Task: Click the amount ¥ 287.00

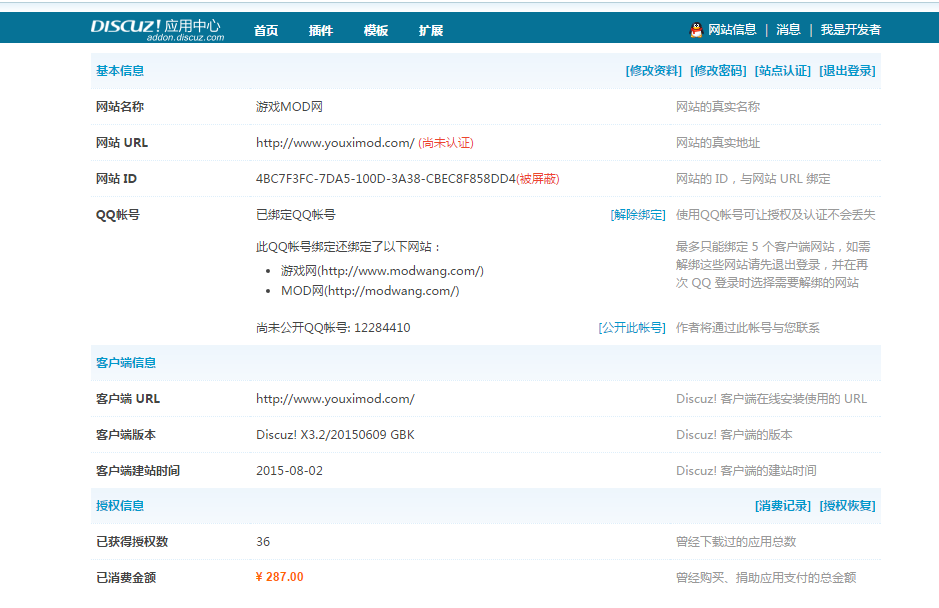Action: (280, 577)
